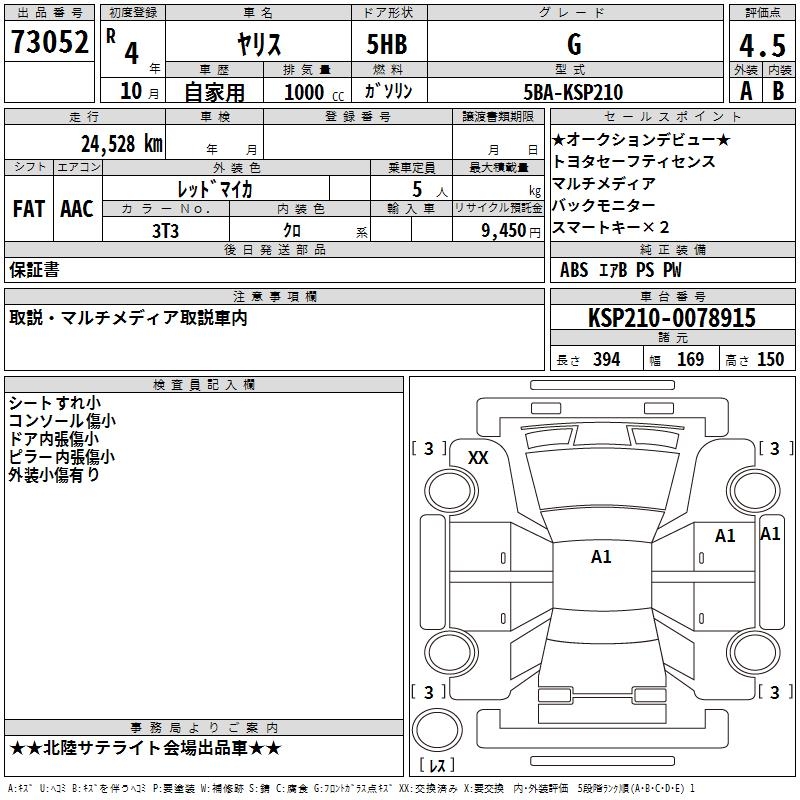Click exterior rating A
Viewport: 800px width, 800px height.
click(x=746, y=91)
